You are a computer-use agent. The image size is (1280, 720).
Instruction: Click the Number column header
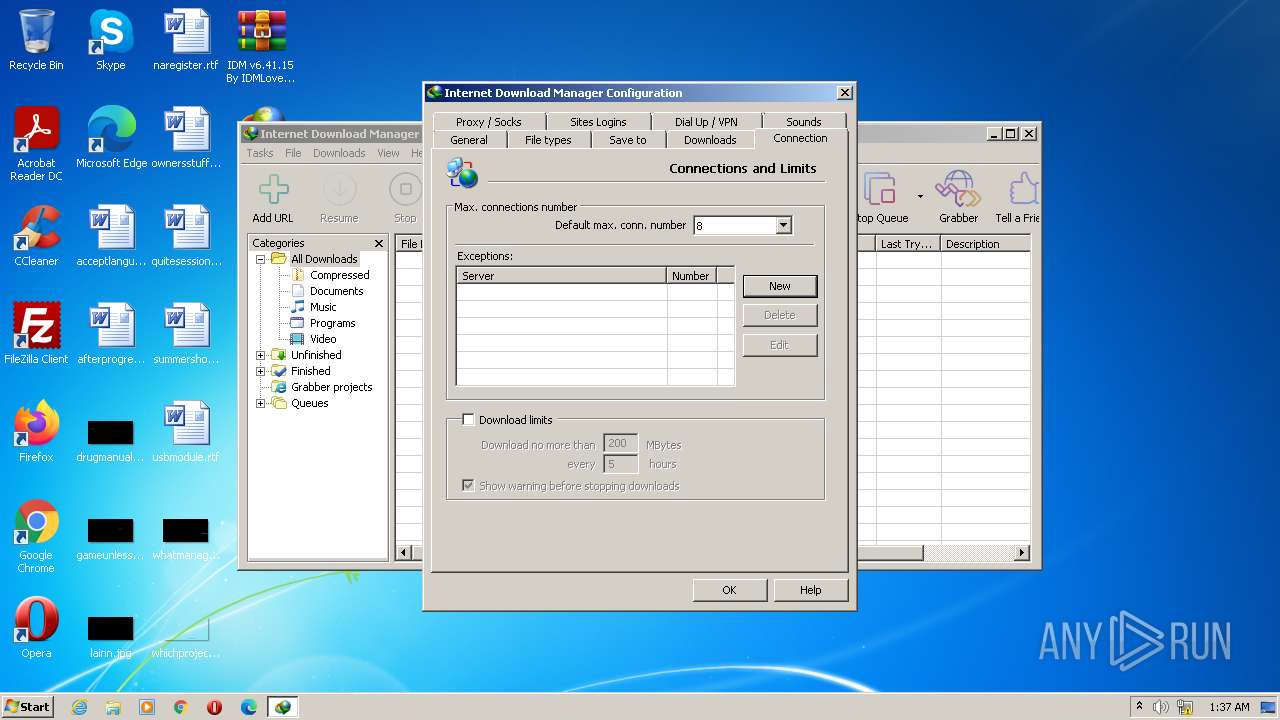tap(691, 276)
